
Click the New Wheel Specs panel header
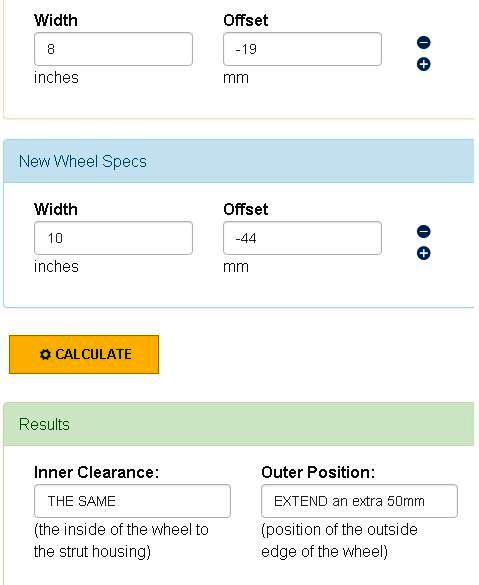pos(239,161)
